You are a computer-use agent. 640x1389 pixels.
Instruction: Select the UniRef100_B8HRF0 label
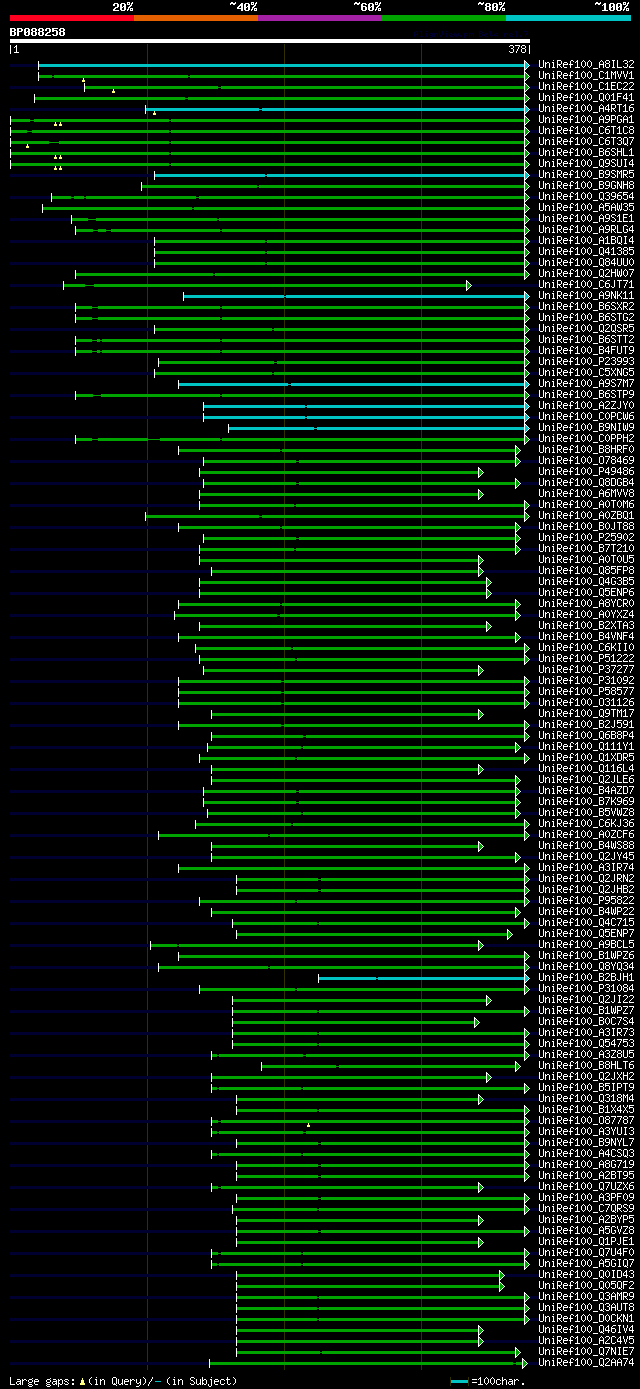pos(586,449)
